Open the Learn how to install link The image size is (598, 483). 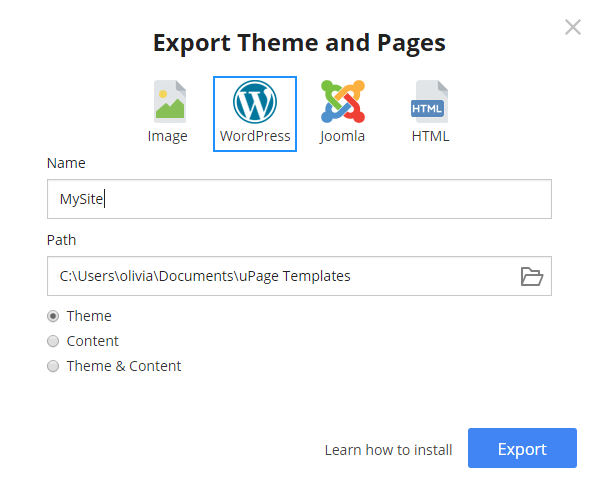pos(388,450)
